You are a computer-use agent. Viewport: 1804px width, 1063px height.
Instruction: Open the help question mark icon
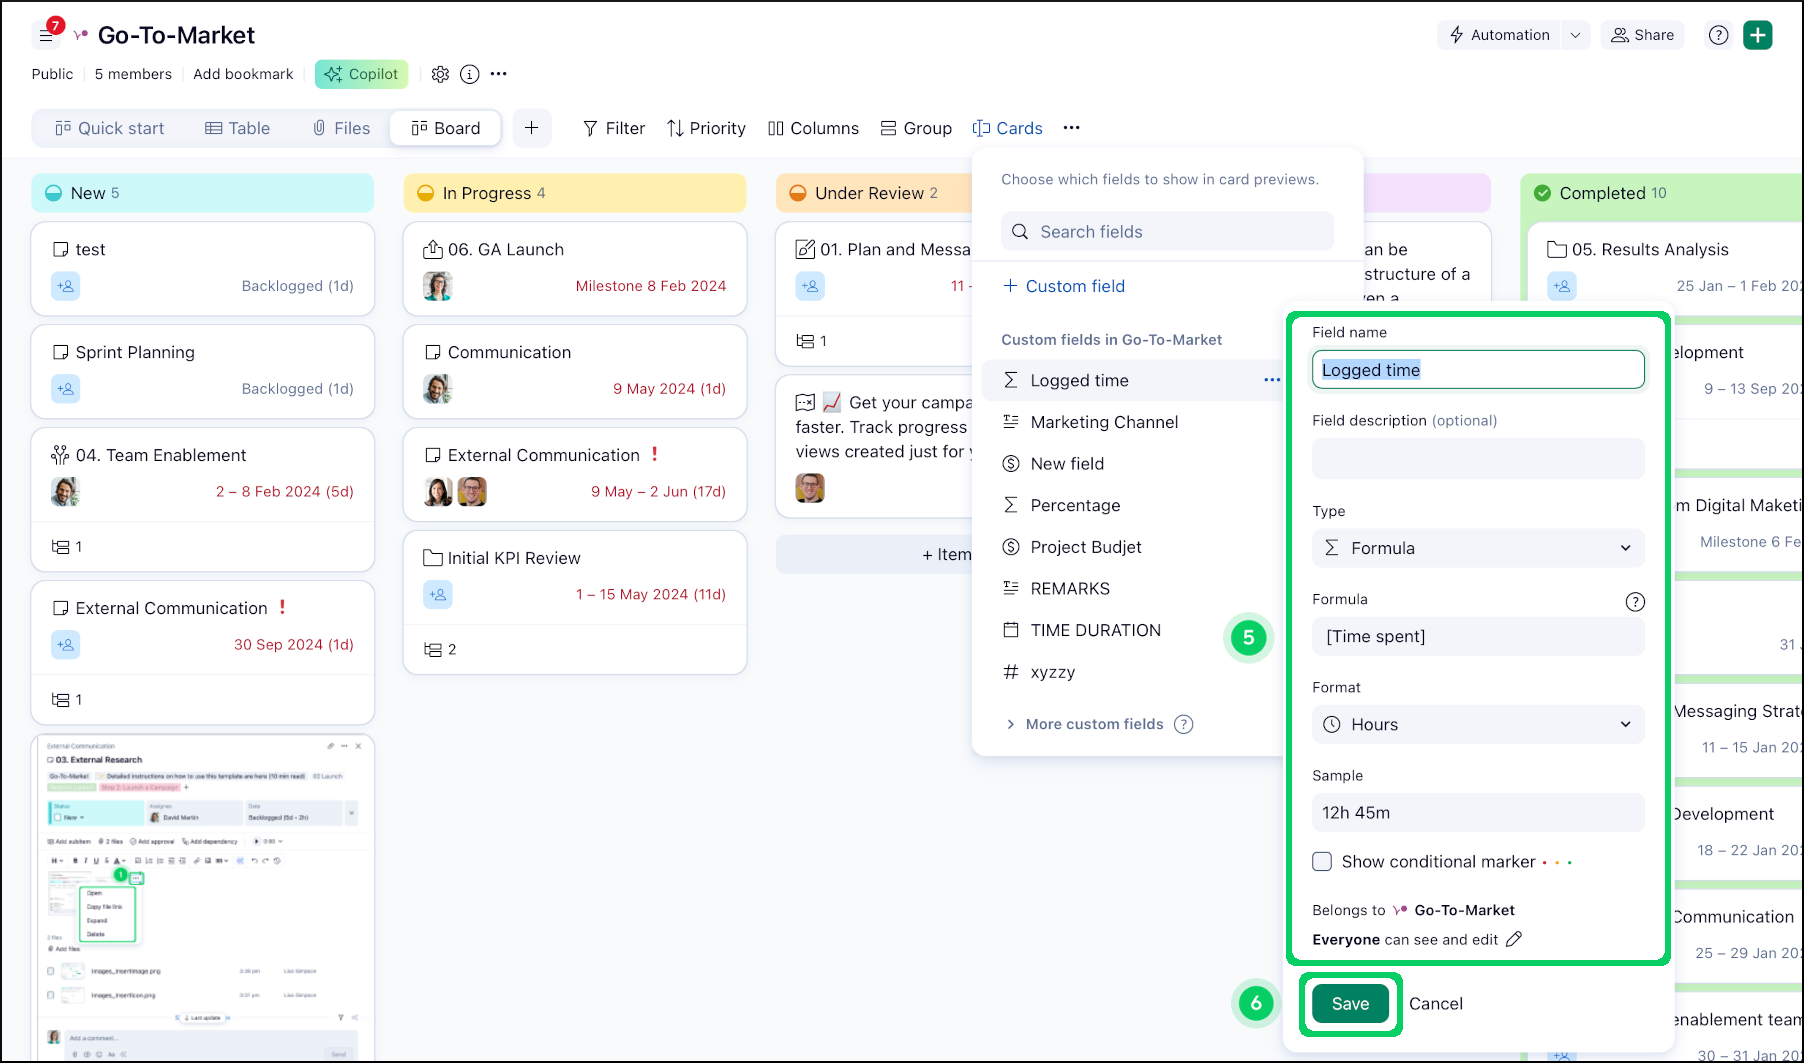[1718, 35]
